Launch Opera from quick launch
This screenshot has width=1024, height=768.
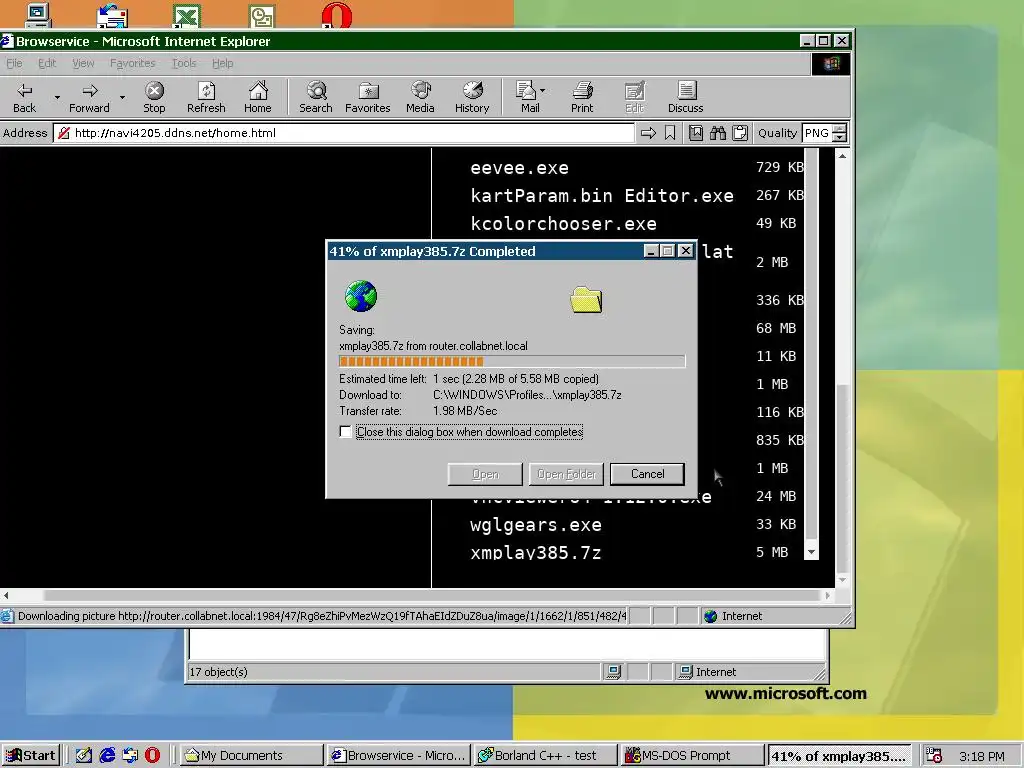click(152, 756)
